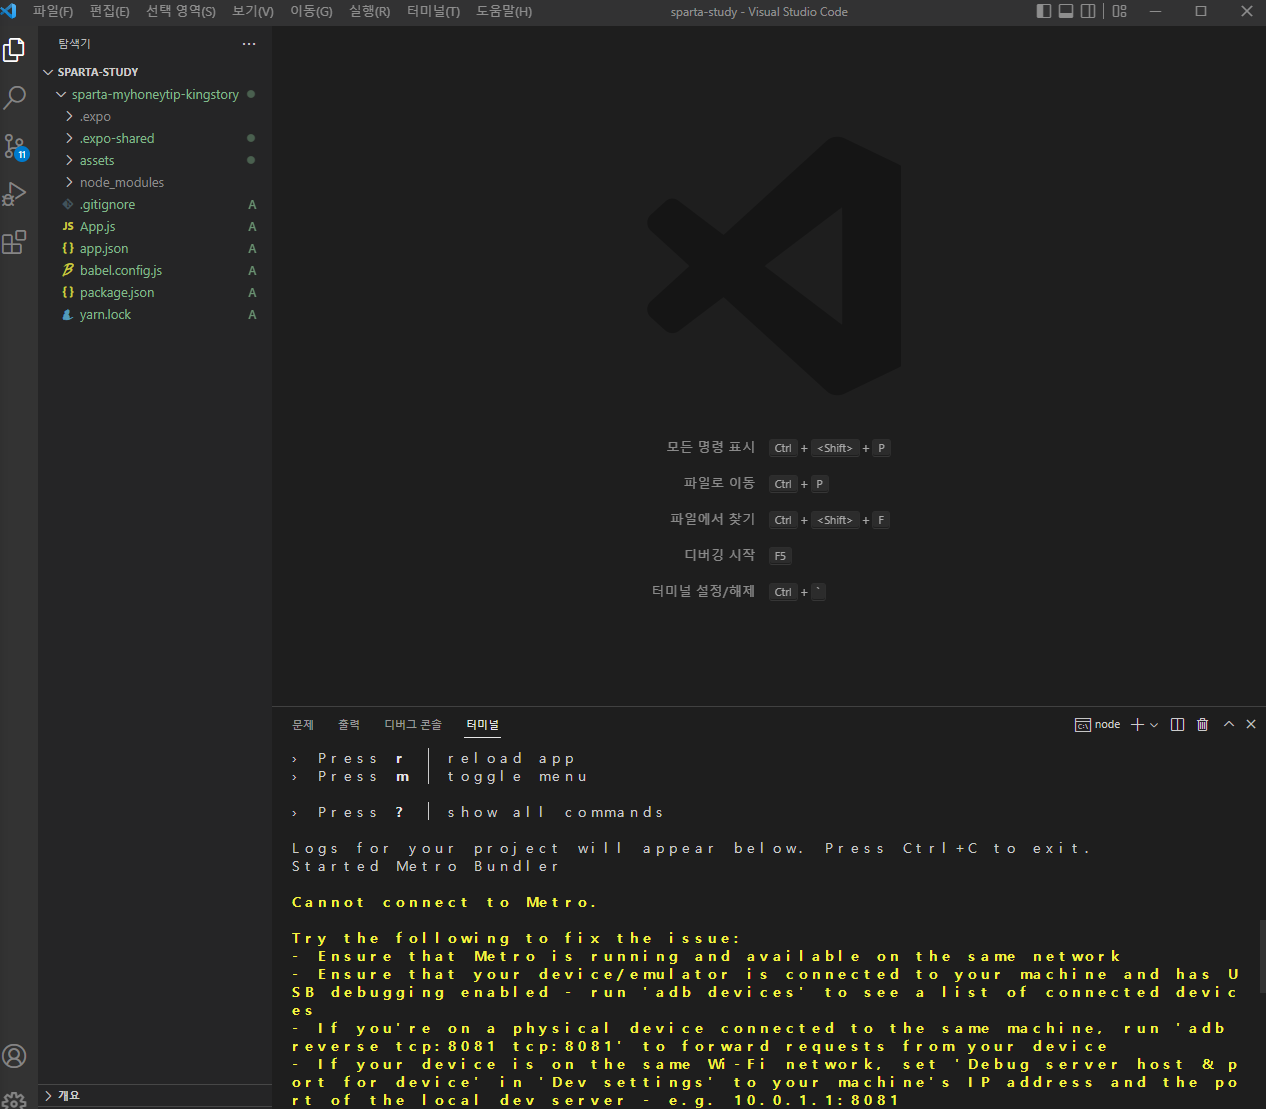This screenshot has width=1266, height=1109.
Task: Open the Run and Debug view
Action: [x=15, y=194]
